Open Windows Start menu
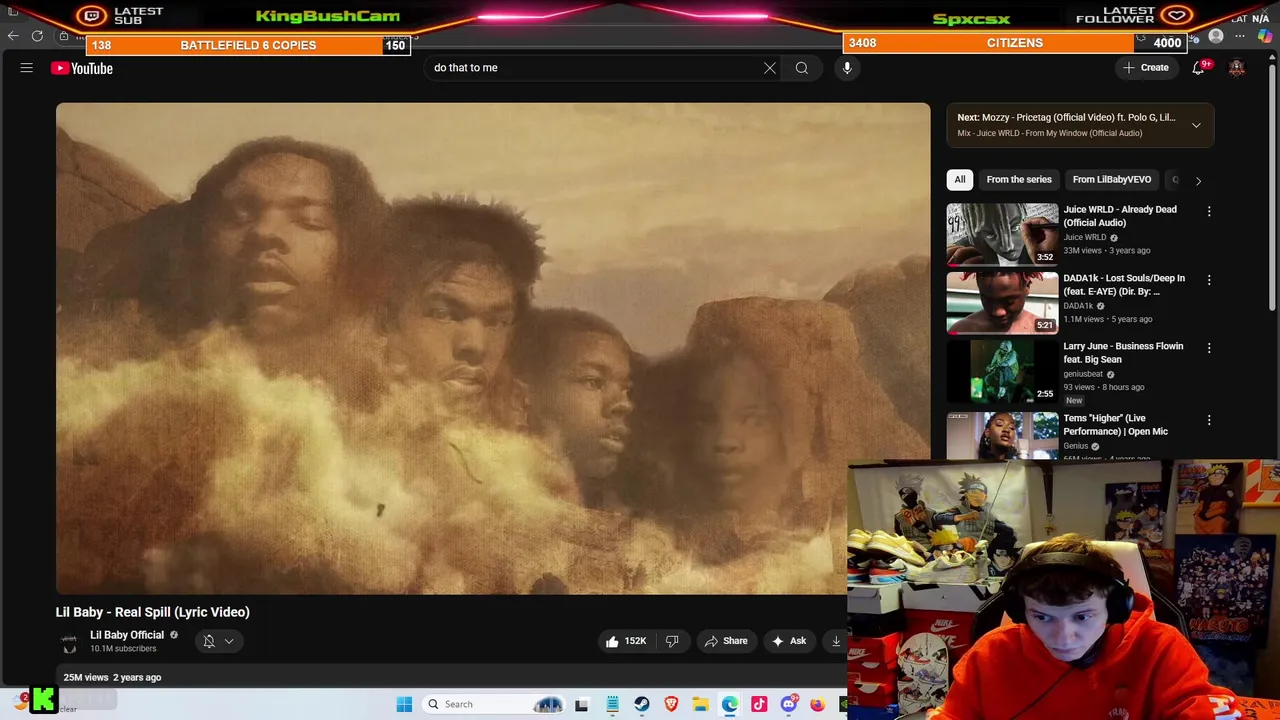Image resolution: width=1280 pixels, height=720 pixels. pos(404,704)
